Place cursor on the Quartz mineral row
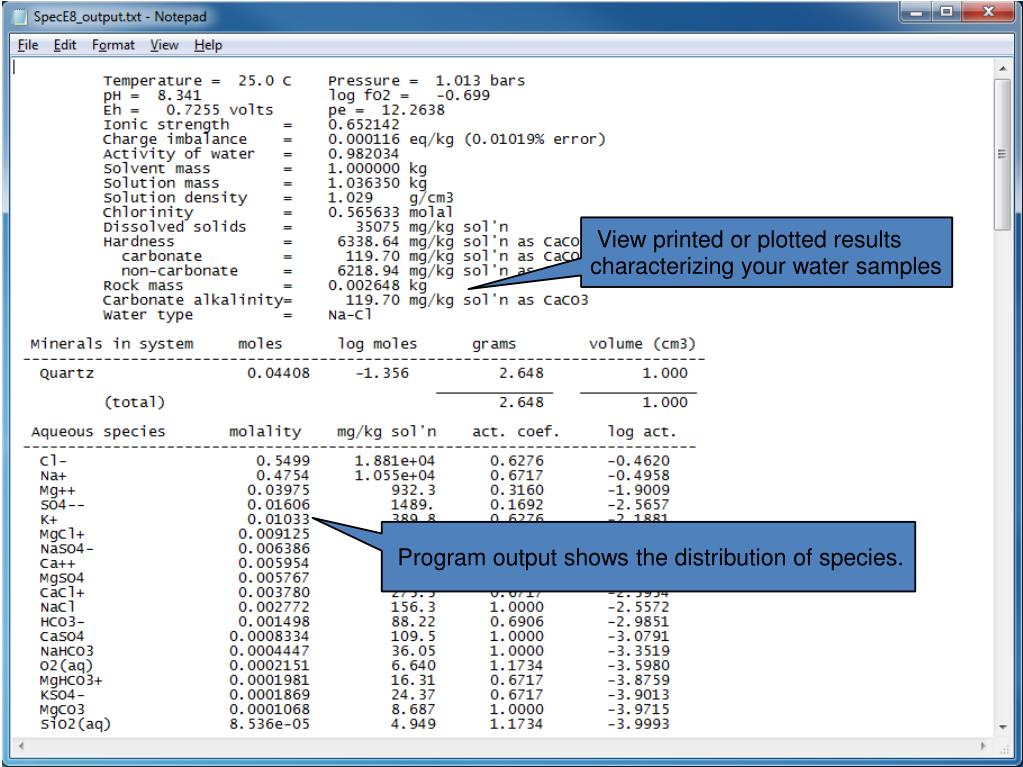Viewport: 1023px width, 767px height. click(x=67, y=373)
